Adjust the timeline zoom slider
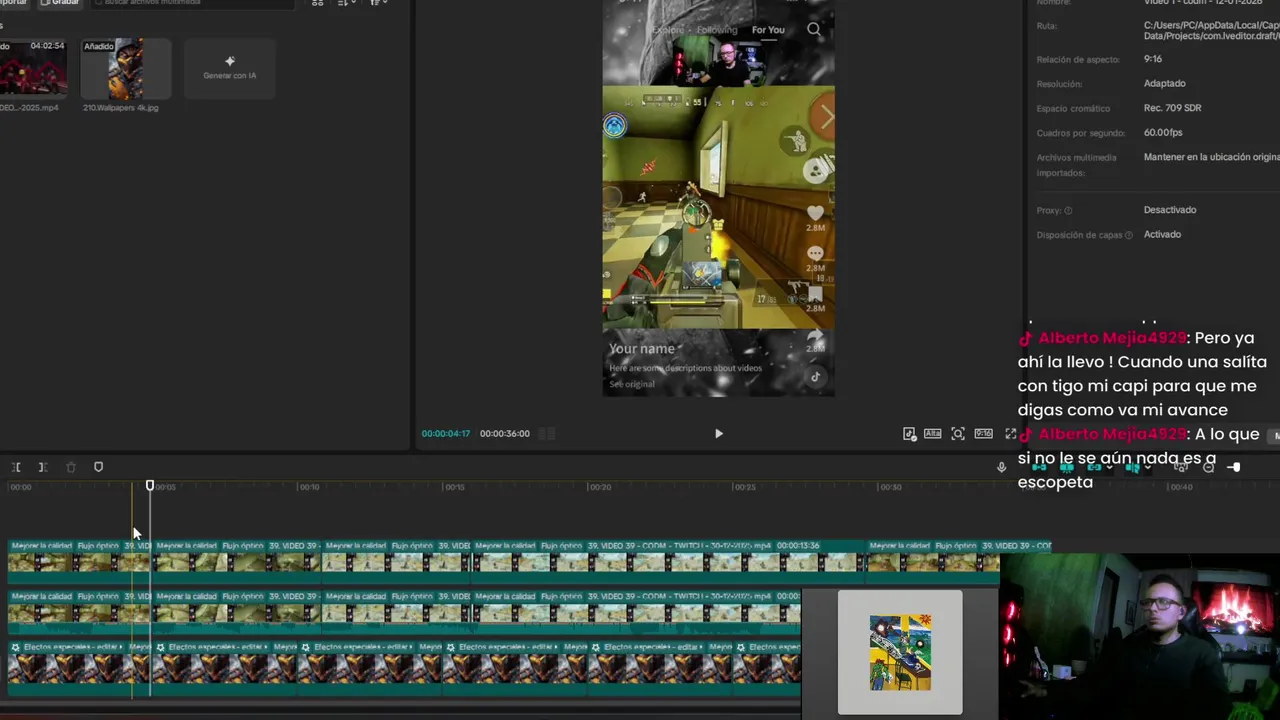The image size is (1280, 720). pyautogui.click(x=1234, y=467)
